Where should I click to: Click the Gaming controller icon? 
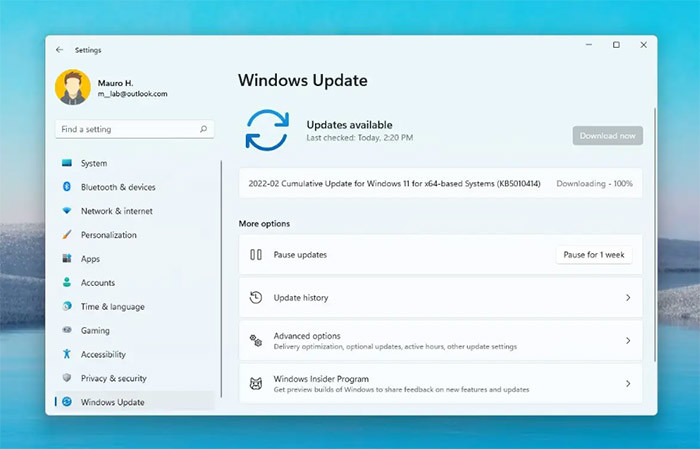click(67, 330)
